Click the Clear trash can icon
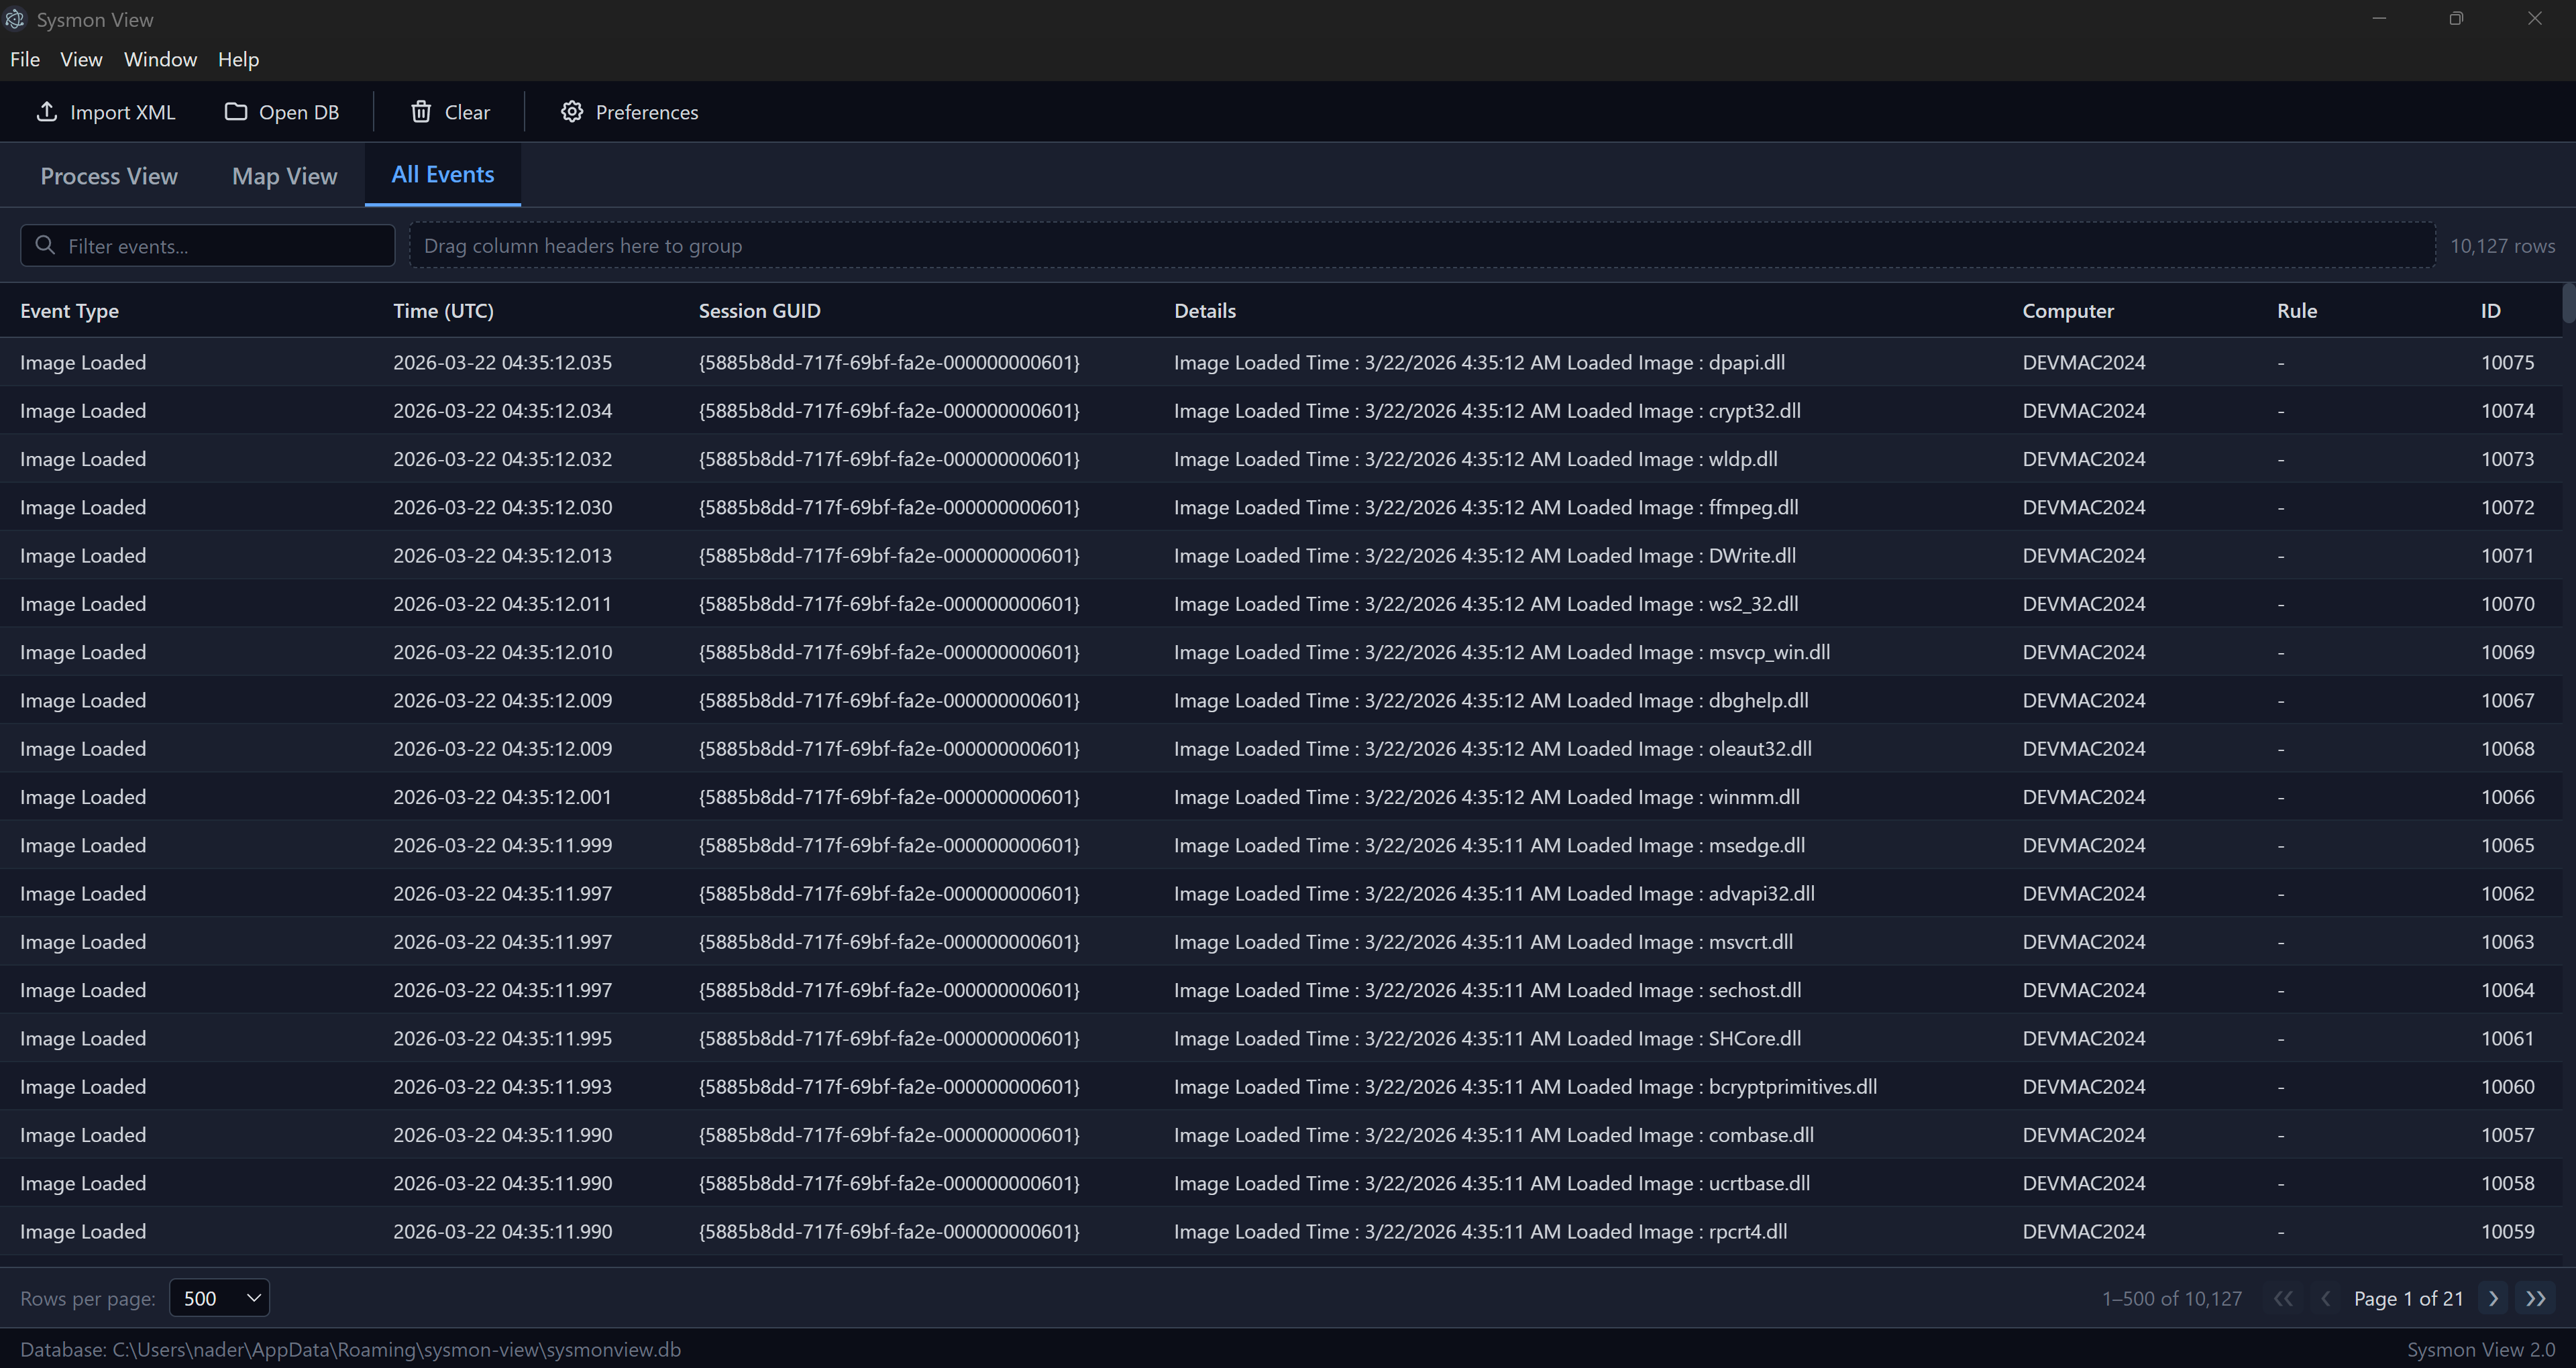This screenshot has height=1368, width=2576. tap(421, 112)
